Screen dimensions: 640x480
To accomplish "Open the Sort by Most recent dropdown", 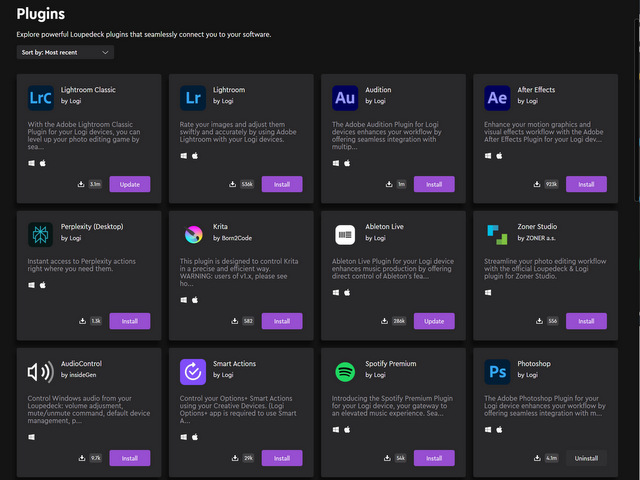I will [65, 52].
